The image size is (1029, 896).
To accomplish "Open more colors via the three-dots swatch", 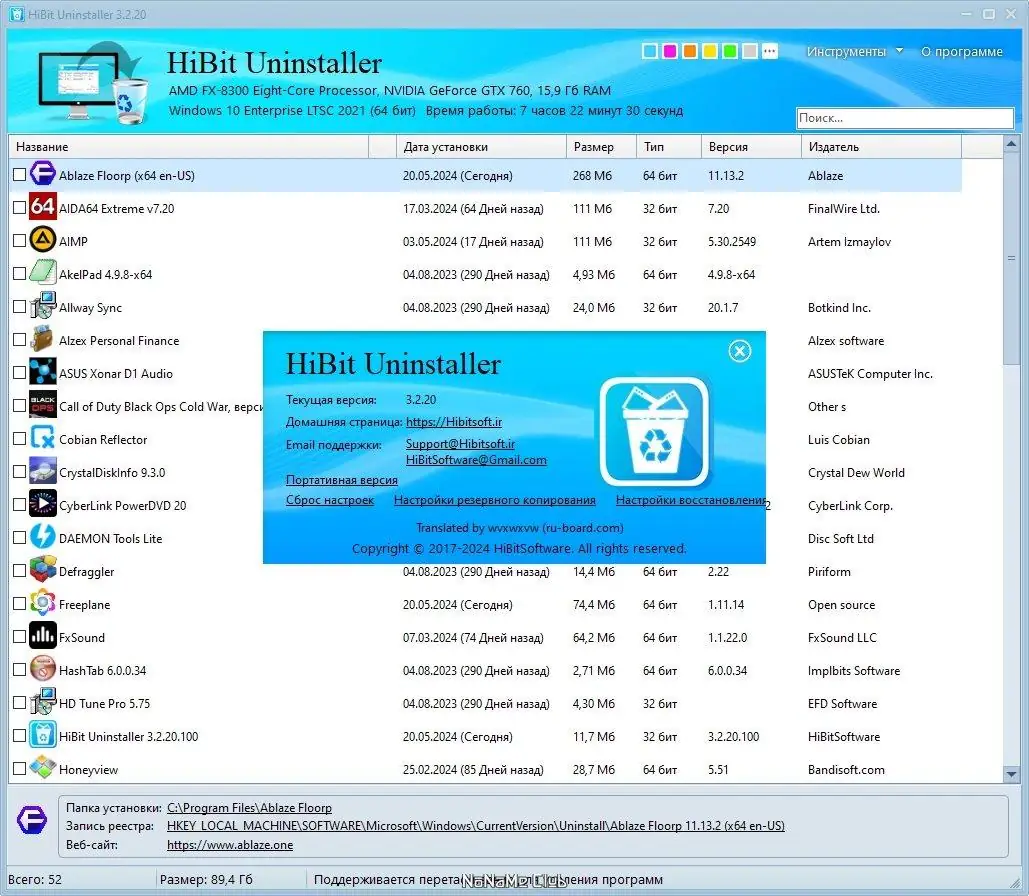I will pyautogui.click(x=770, y=51).
